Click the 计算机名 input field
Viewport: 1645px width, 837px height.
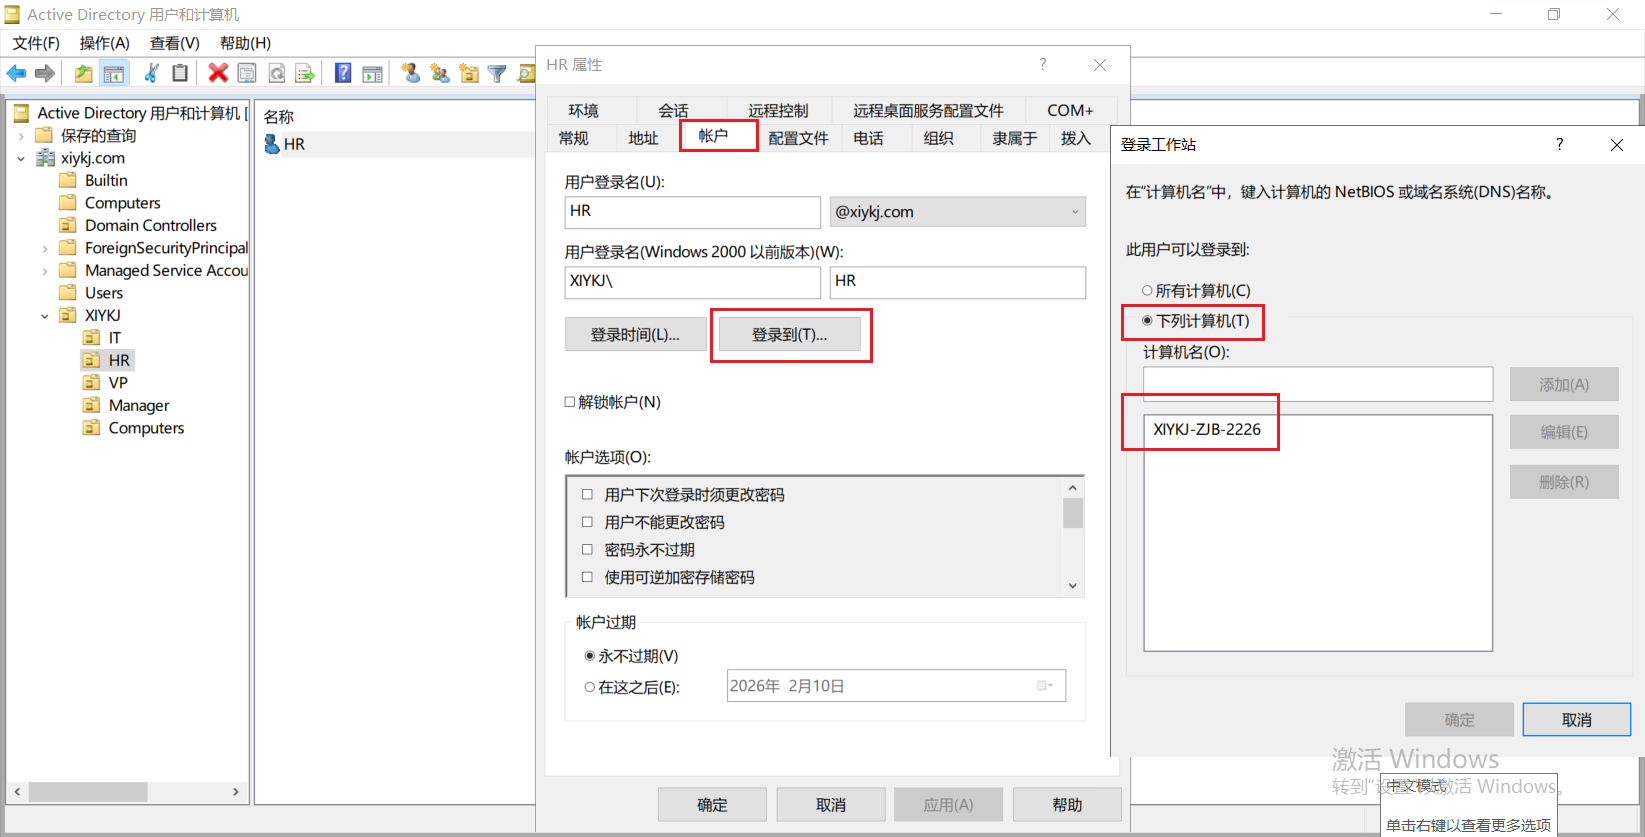(1318, 384)
